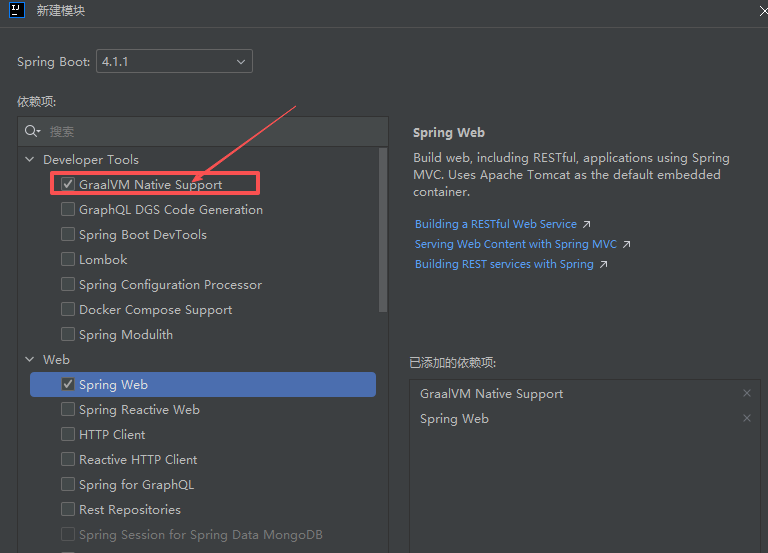Image resolution: width=768 pixels, height=553 pixels.
Task: Select the HTTP Client row label
Action: click(x=112, y=434)
